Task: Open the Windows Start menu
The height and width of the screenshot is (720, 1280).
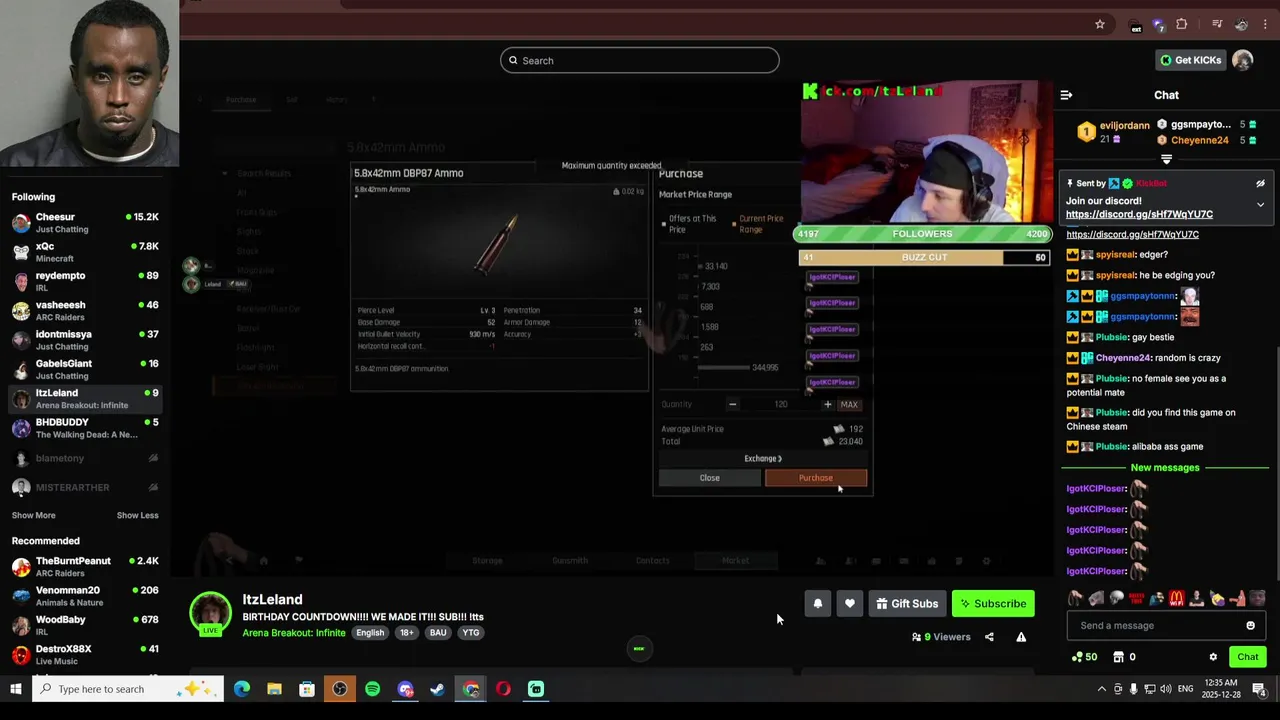Action: (16, 689)
